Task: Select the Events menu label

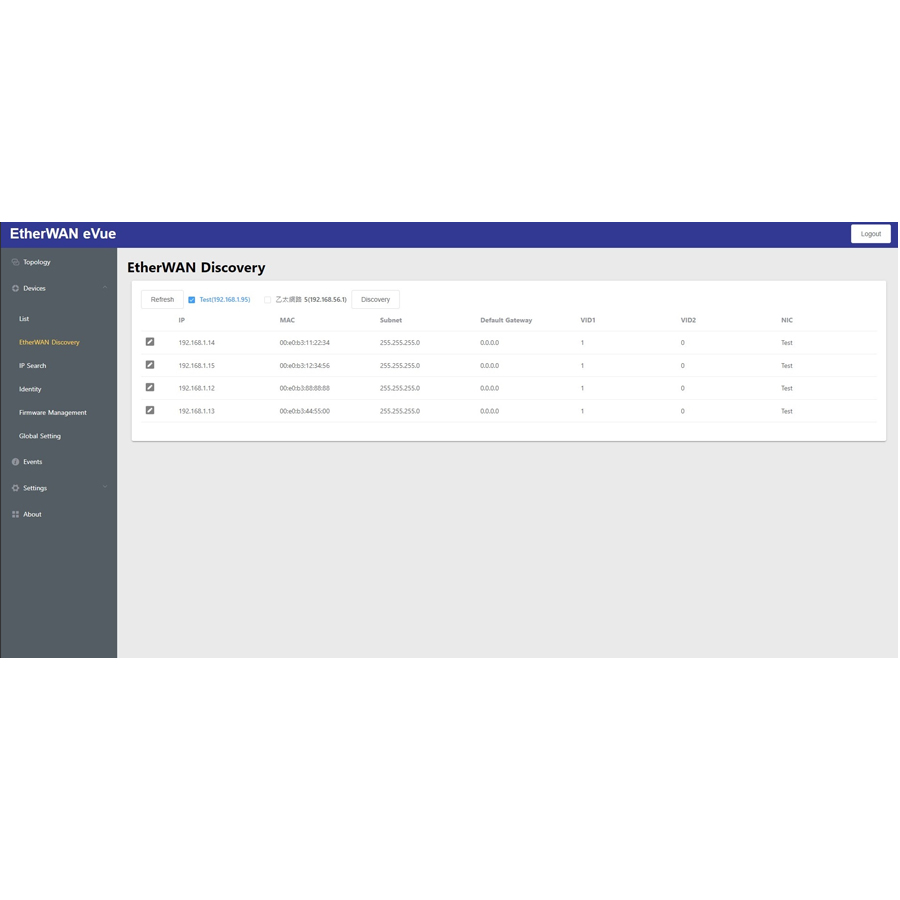Action: pos(33,462)
